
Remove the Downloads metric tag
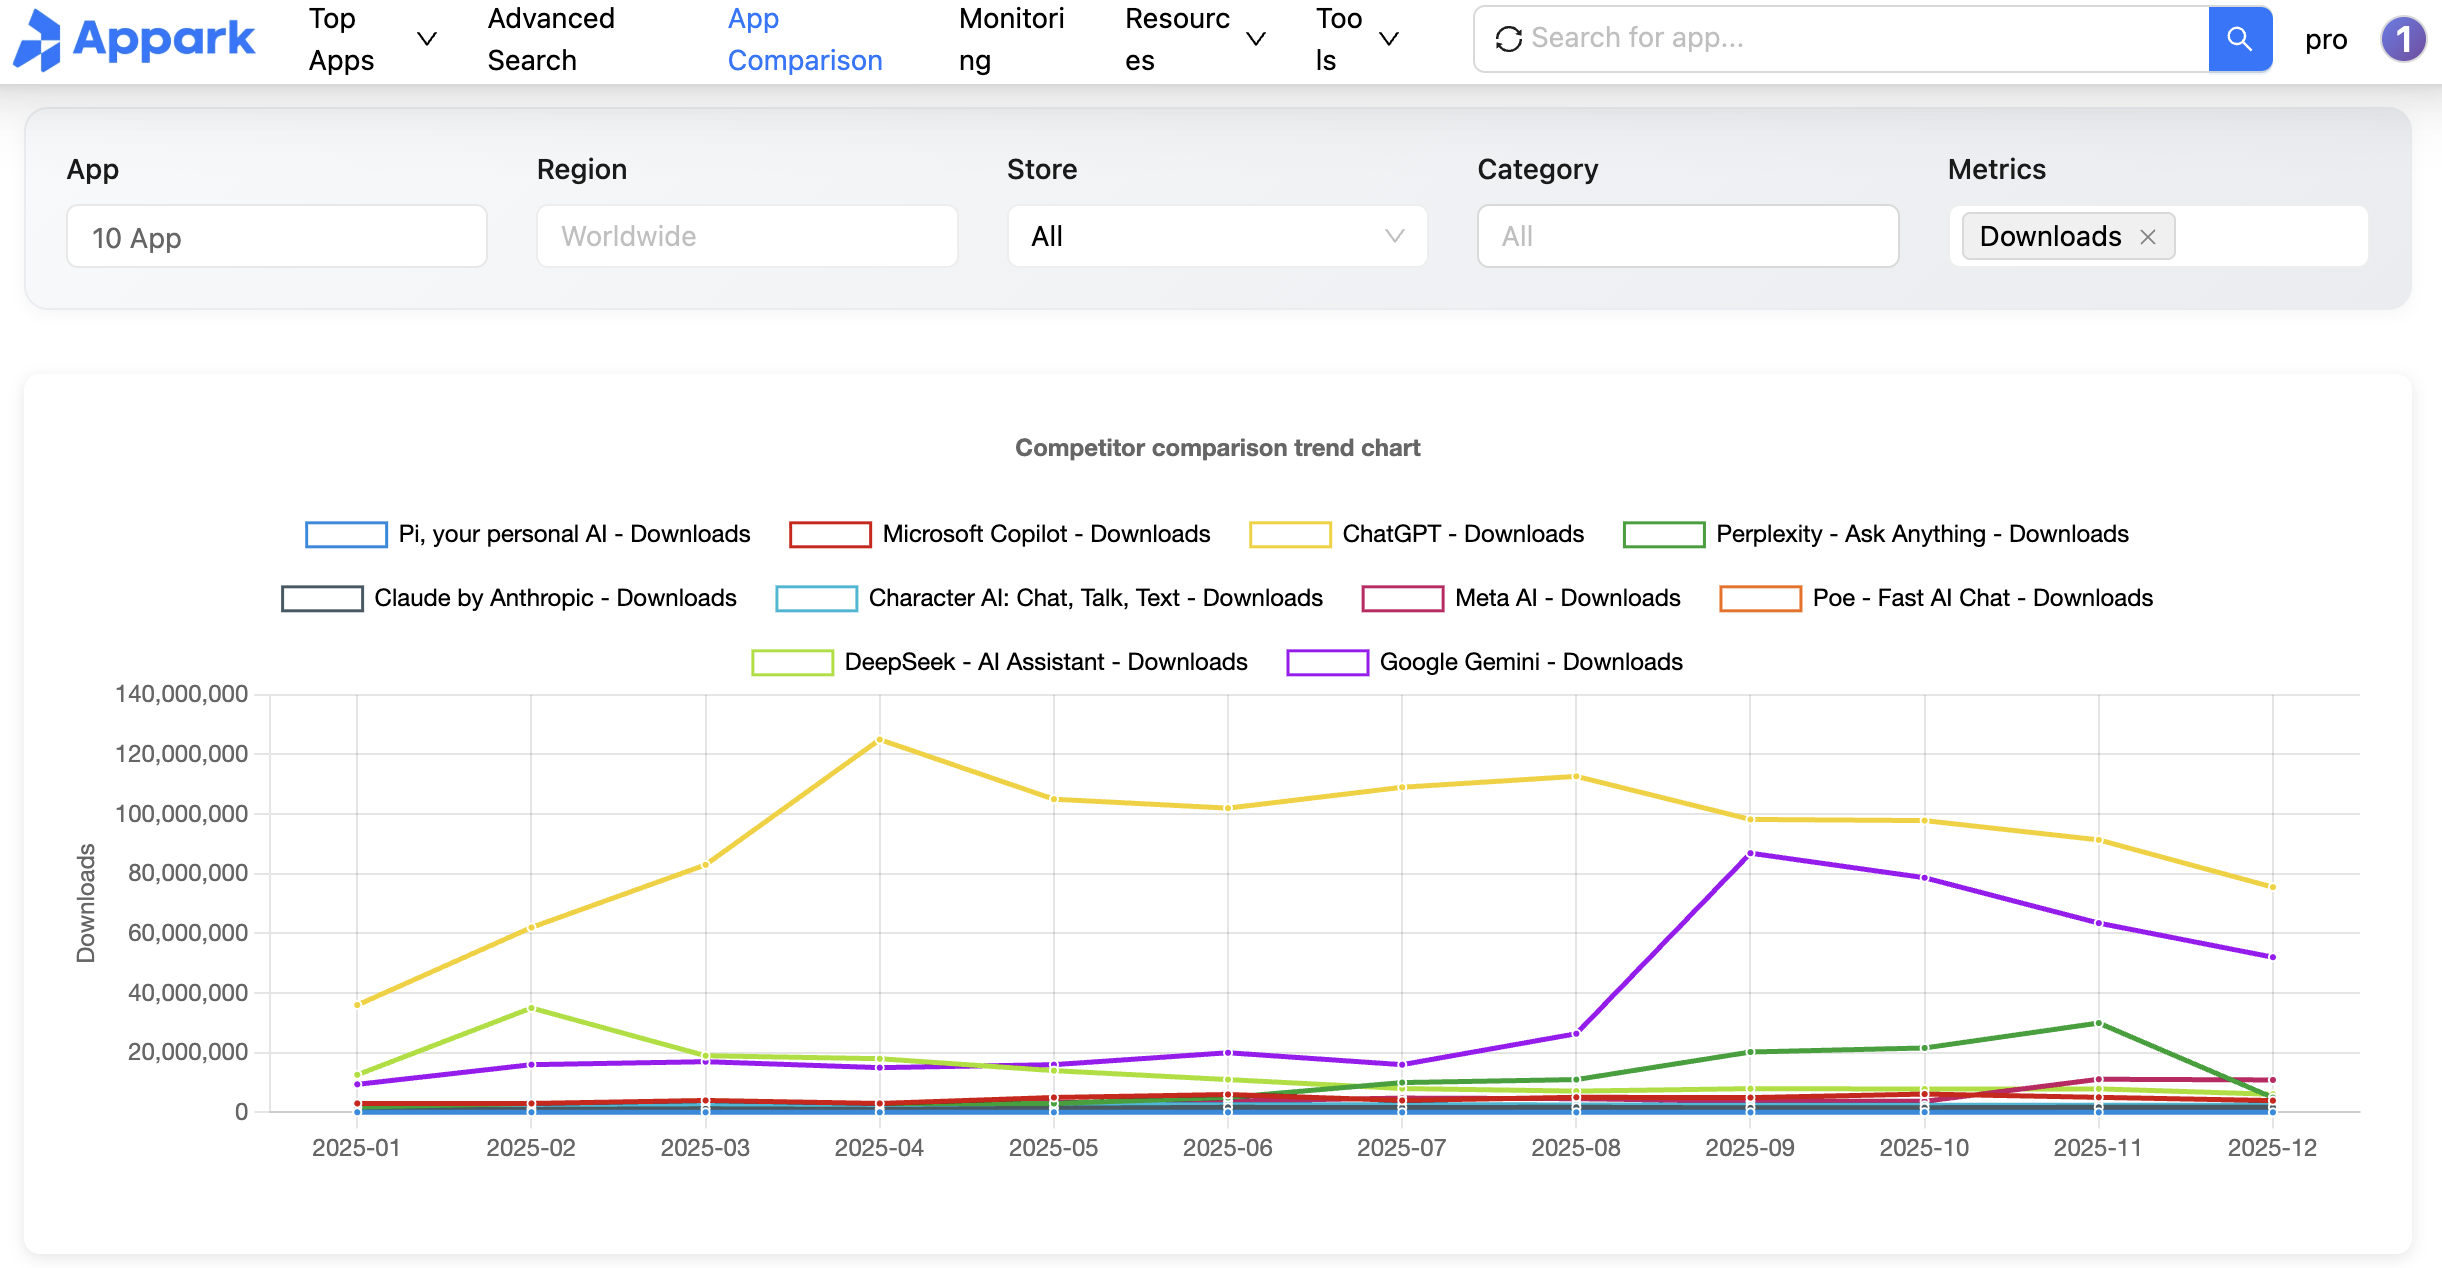2148,237
